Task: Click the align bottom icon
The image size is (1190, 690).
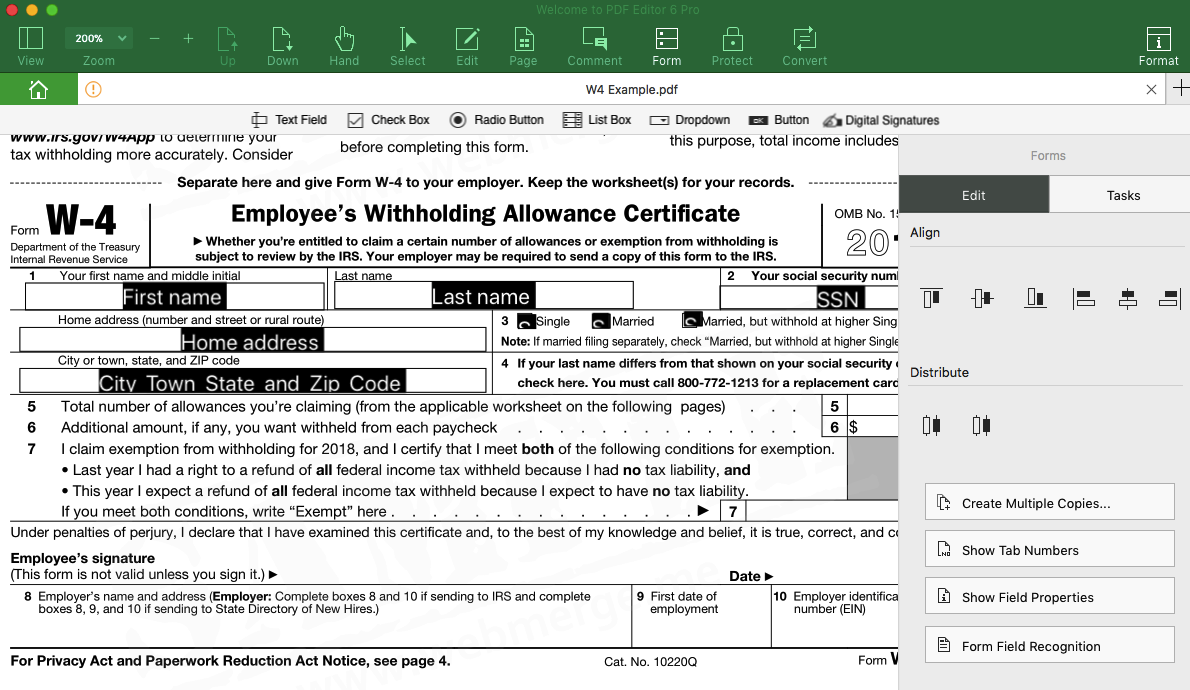Action: (1035, 298)
